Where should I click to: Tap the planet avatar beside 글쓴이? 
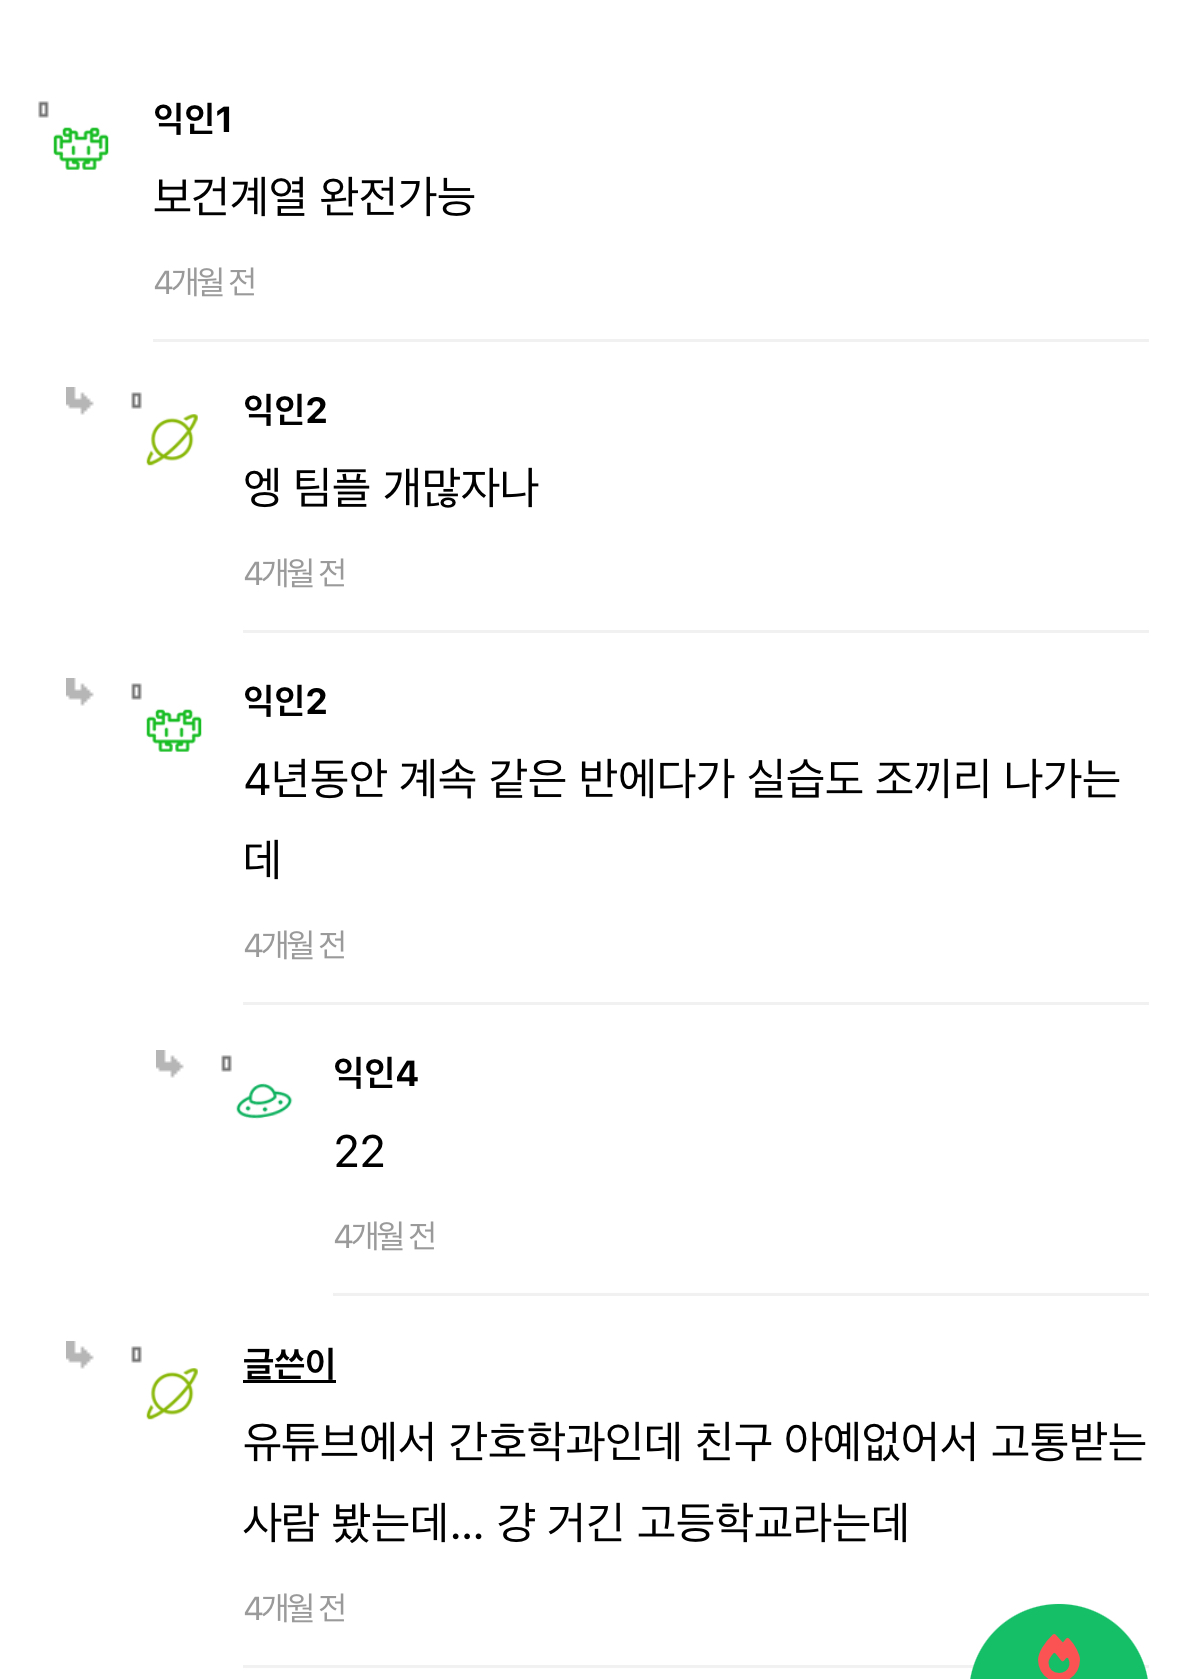tap(172, 1393)
